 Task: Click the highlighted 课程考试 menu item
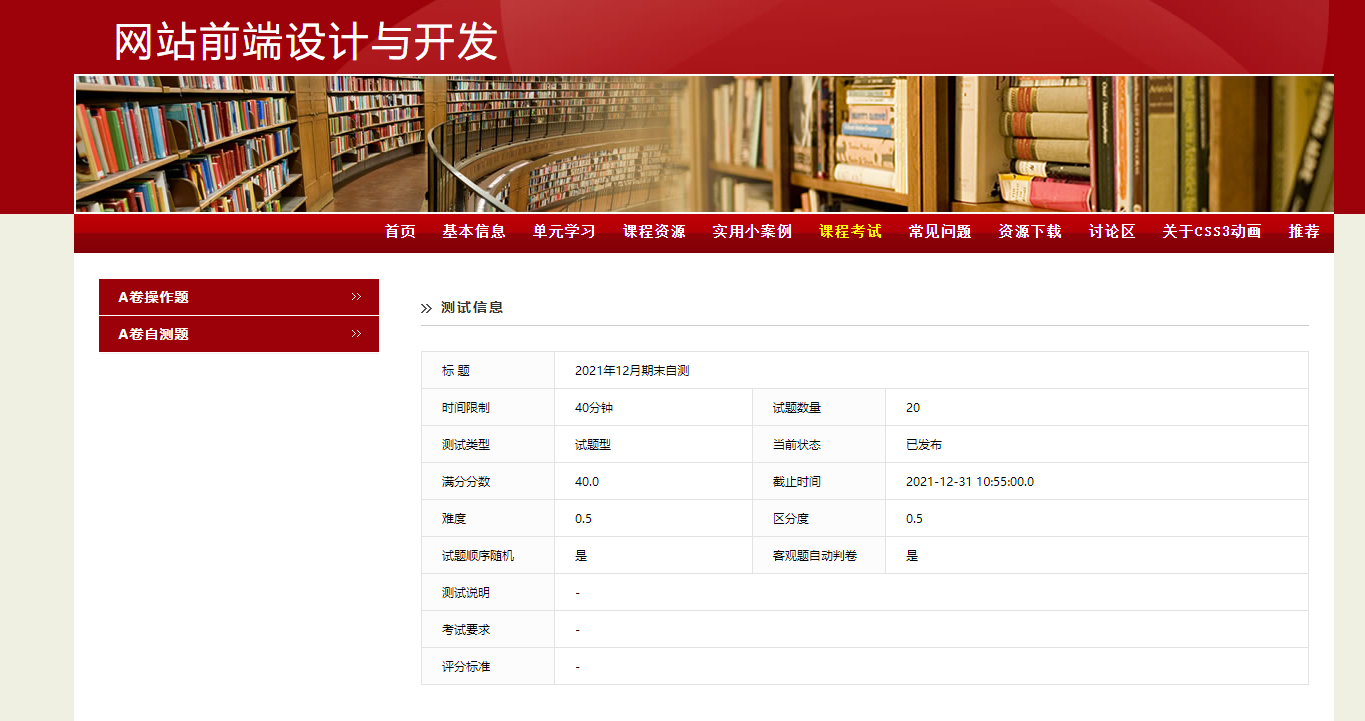coord(850,232)
